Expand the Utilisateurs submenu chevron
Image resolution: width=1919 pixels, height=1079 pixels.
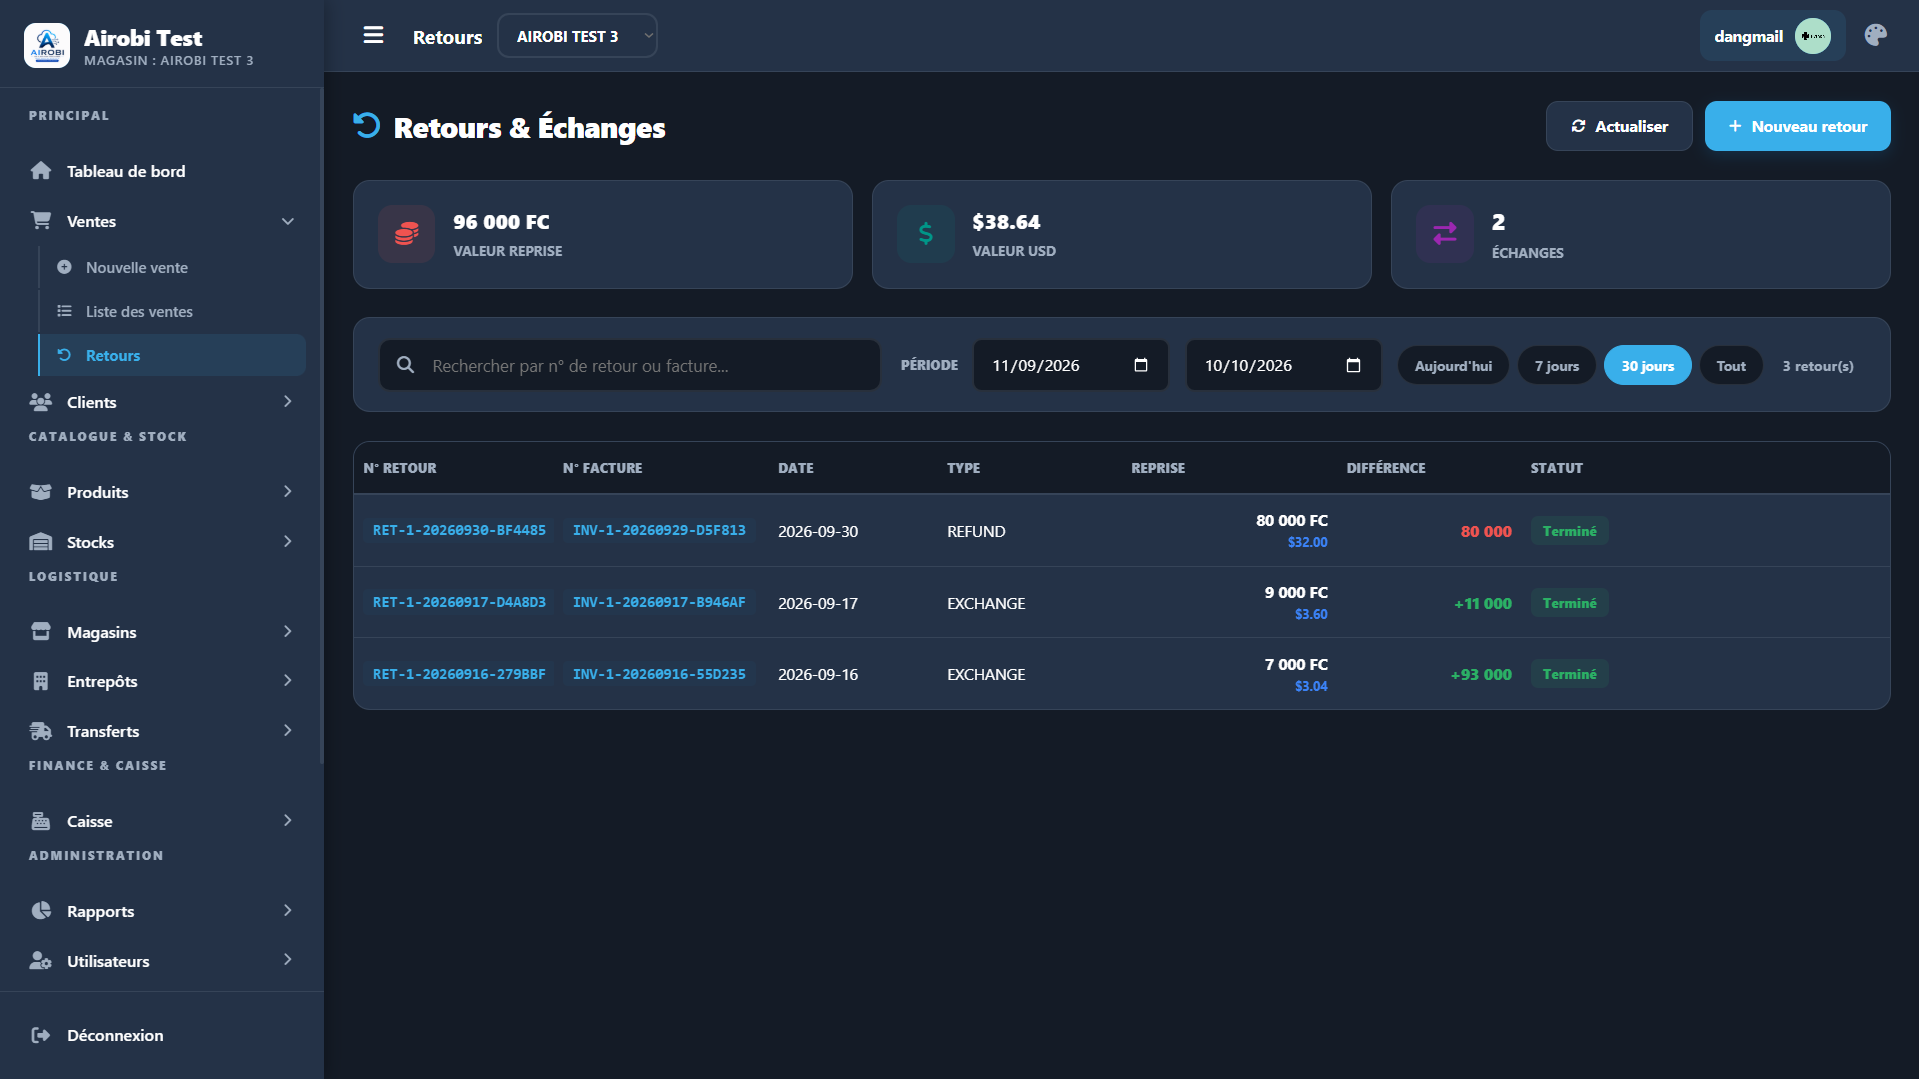[288, 960]
